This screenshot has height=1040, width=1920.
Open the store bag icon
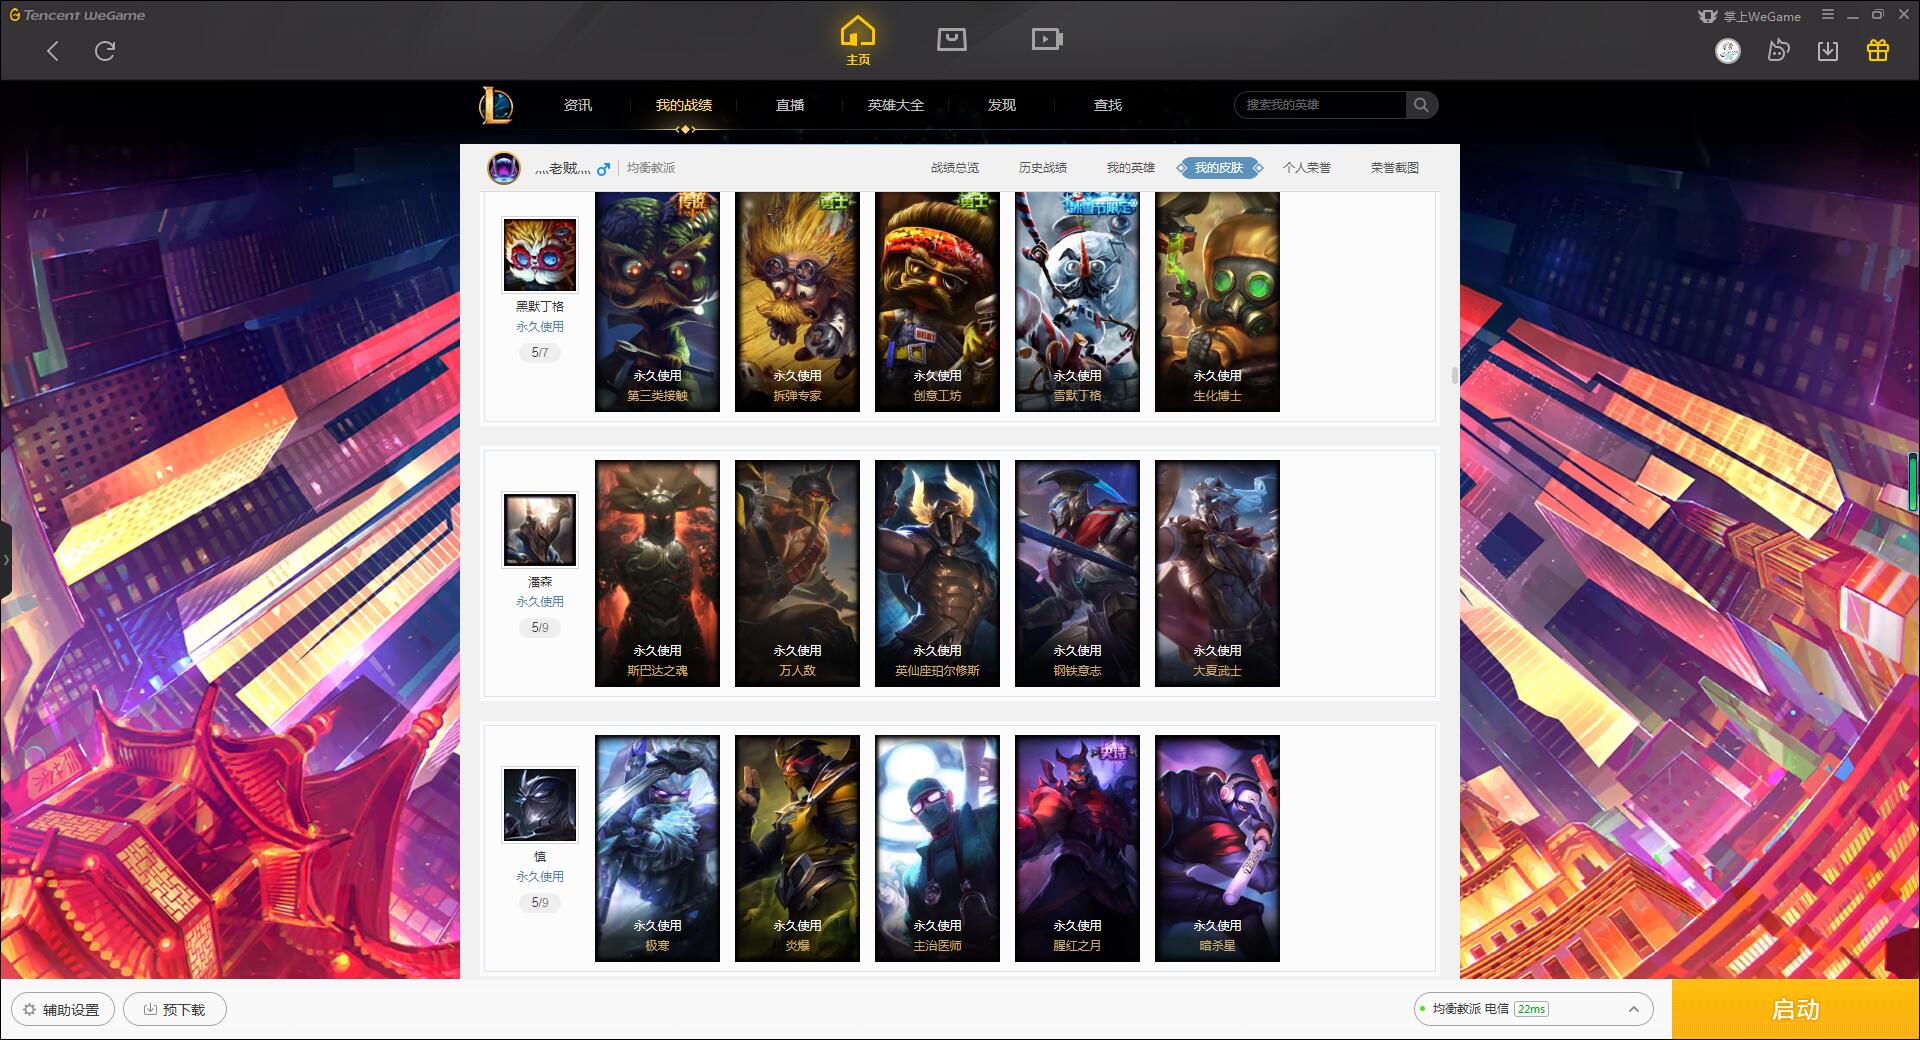952,39
